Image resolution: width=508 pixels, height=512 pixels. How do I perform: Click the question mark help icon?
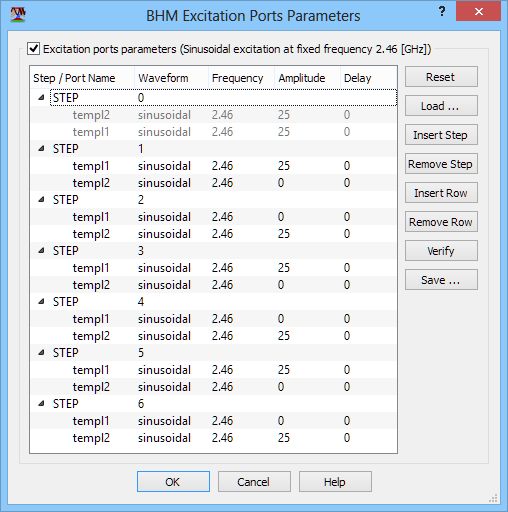pos(442,11)
